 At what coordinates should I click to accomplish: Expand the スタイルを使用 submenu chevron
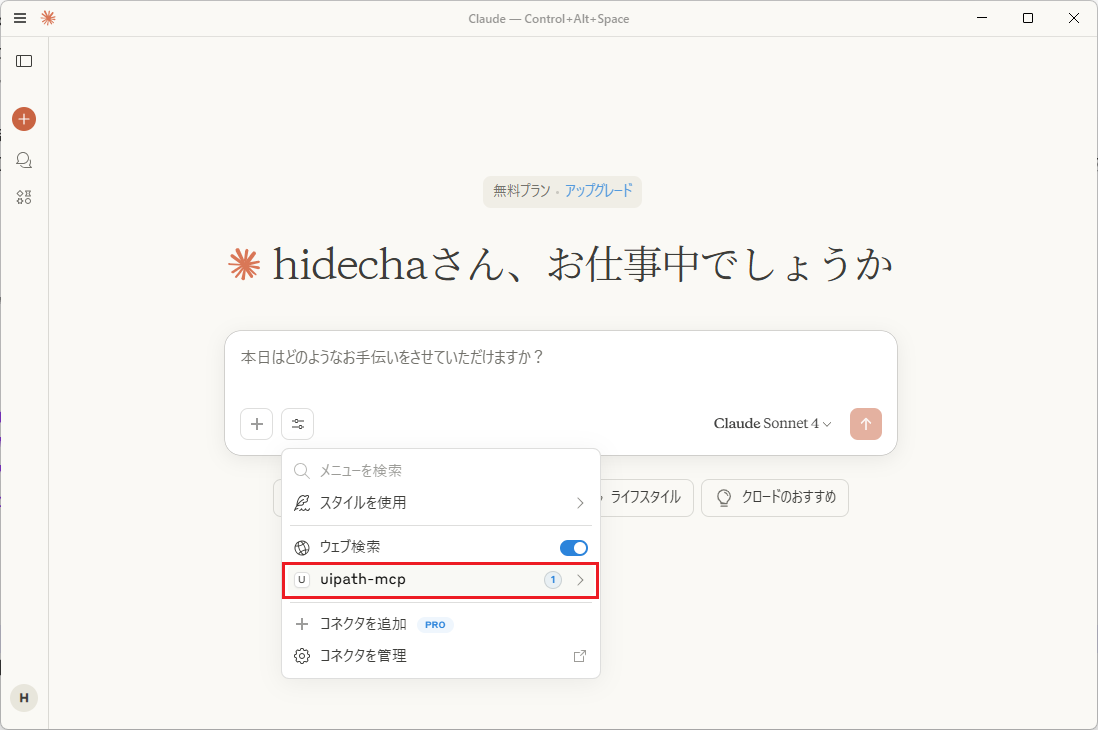(580, 503)
